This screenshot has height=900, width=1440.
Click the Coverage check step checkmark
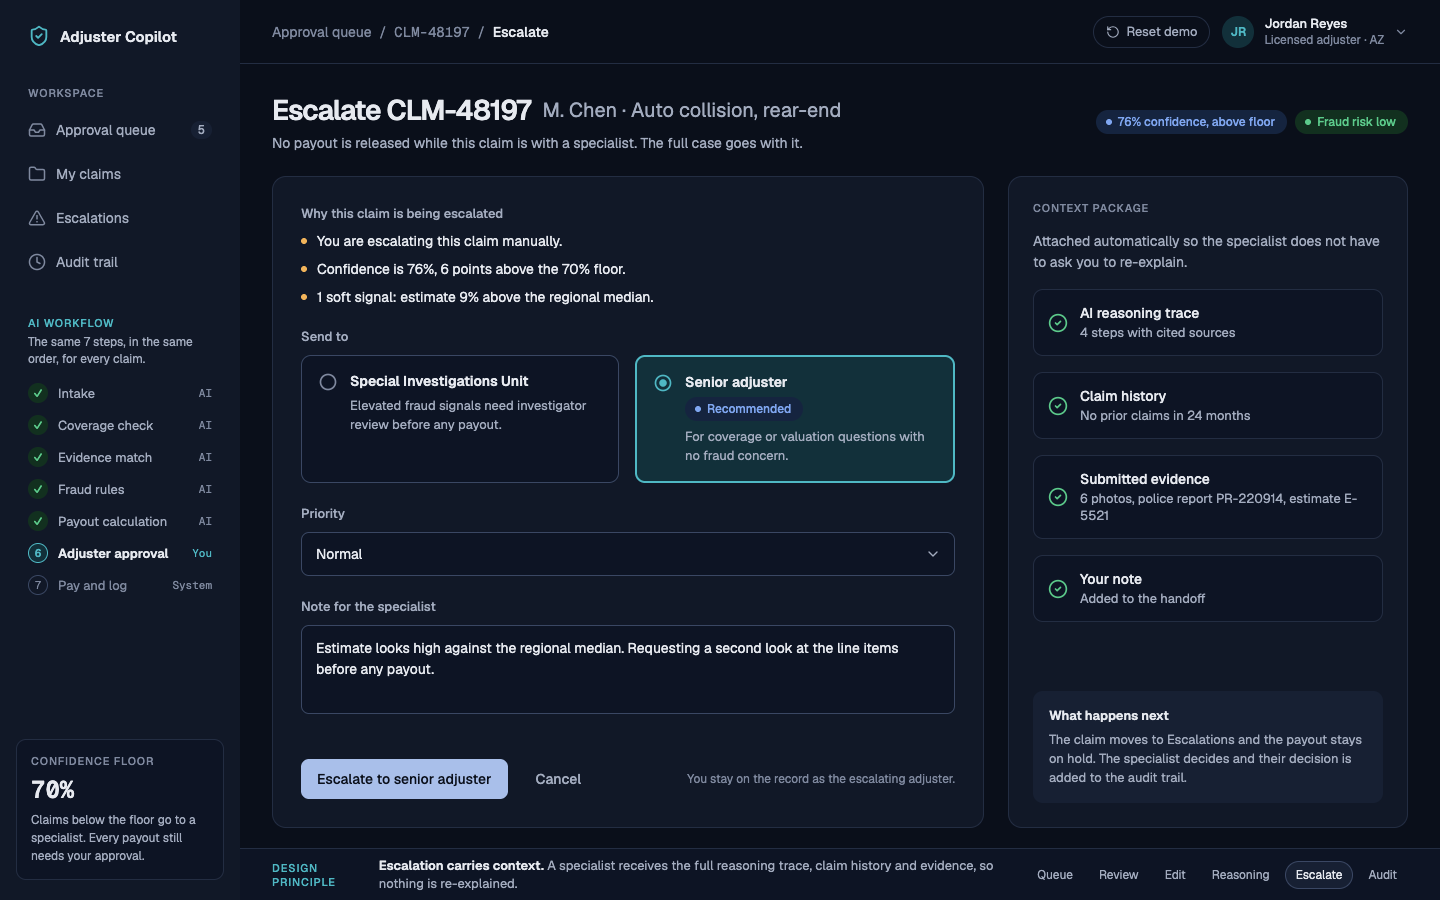coord(38,425)
